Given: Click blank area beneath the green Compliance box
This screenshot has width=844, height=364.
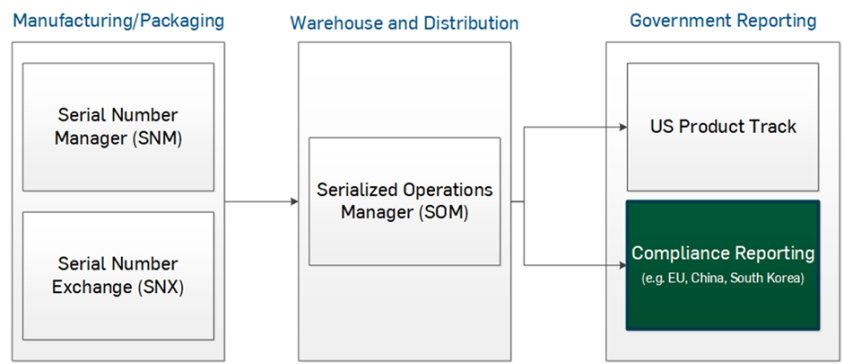Looking at the screenshot, I should [x=723, y=345].
